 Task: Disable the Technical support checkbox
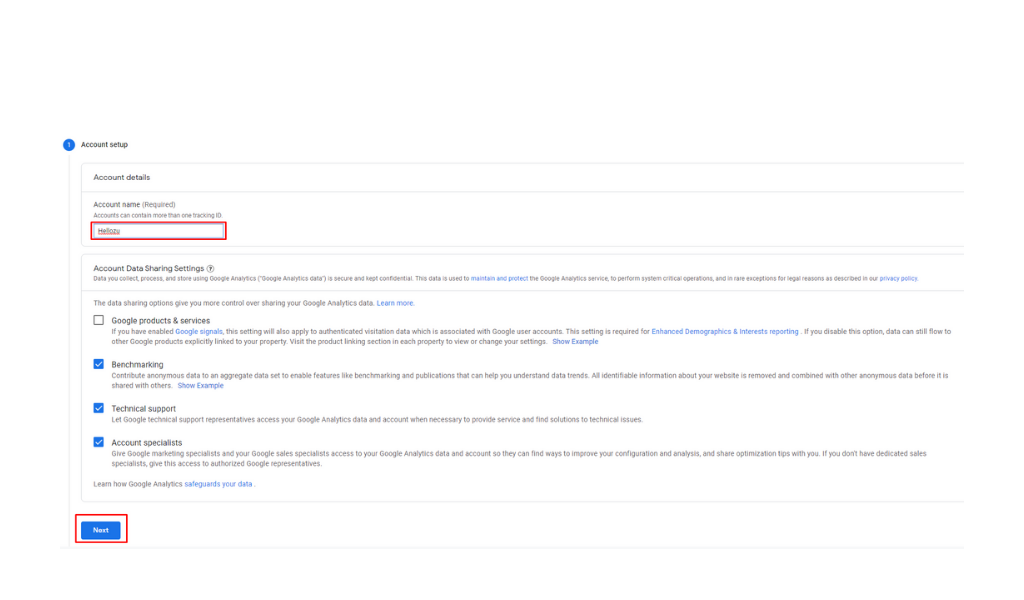coord(99,408)
